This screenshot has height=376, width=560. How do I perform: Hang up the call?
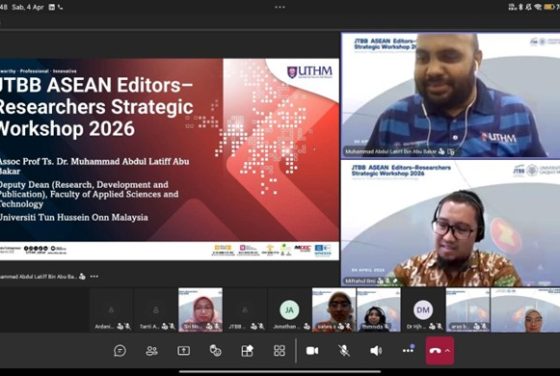[435, 351]
